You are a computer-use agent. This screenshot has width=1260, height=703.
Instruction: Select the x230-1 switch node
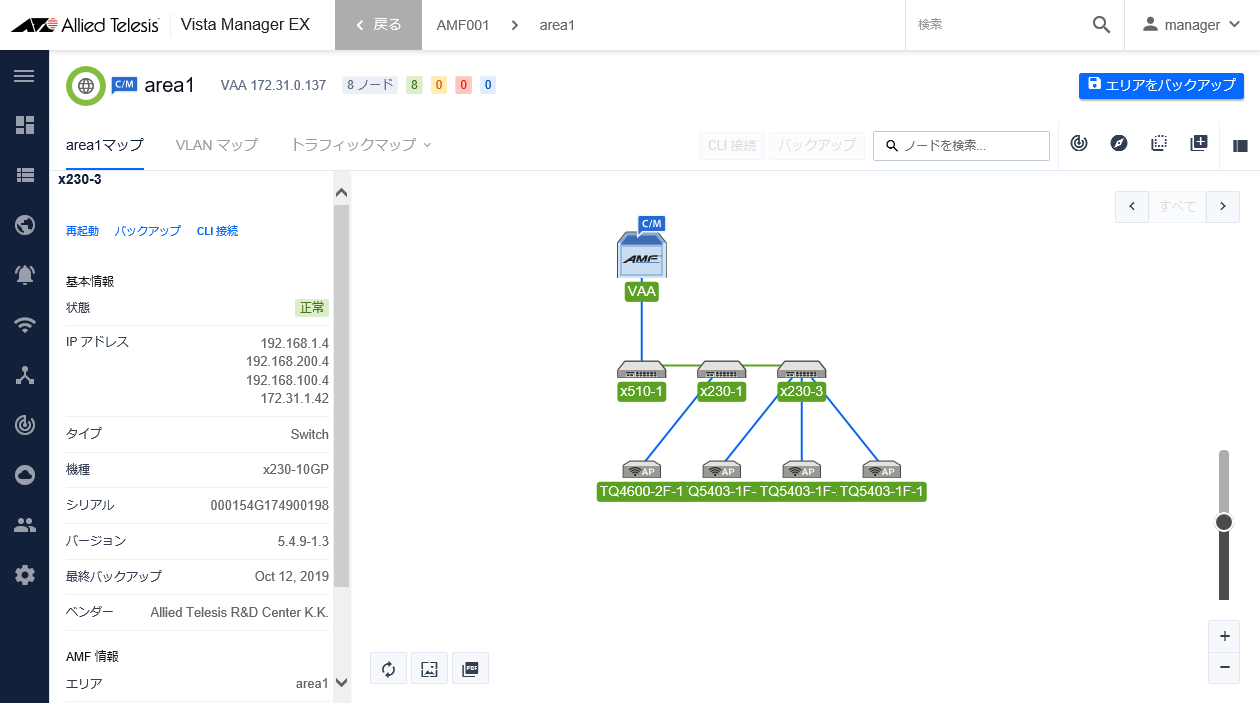721,371
